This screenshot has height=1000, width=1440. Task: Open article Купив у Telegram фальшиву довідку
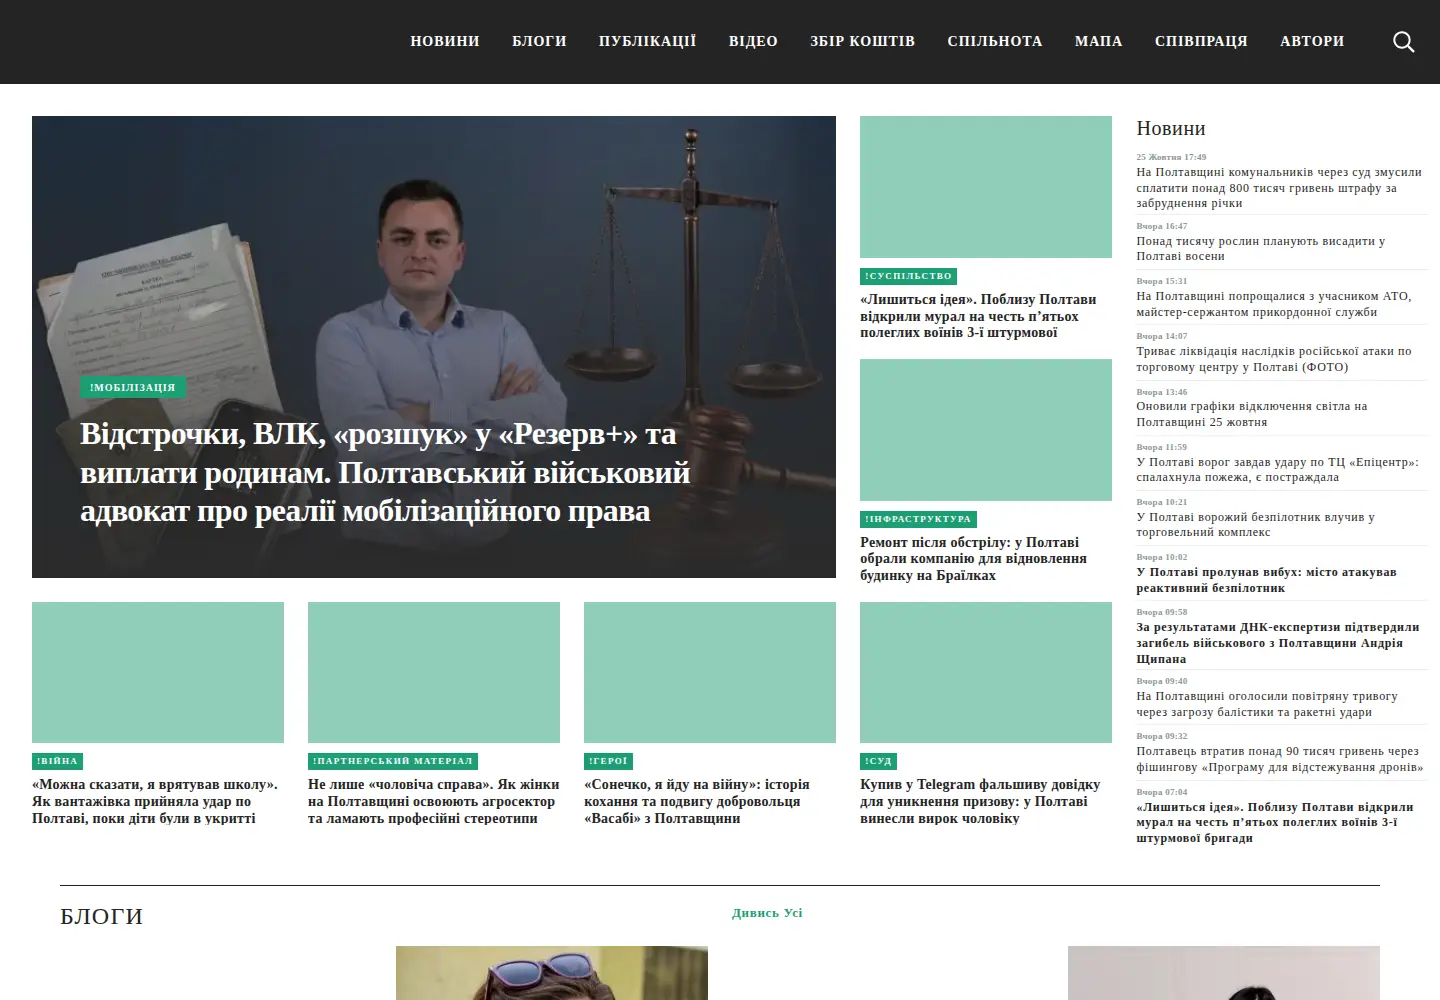tap(980, 801)
